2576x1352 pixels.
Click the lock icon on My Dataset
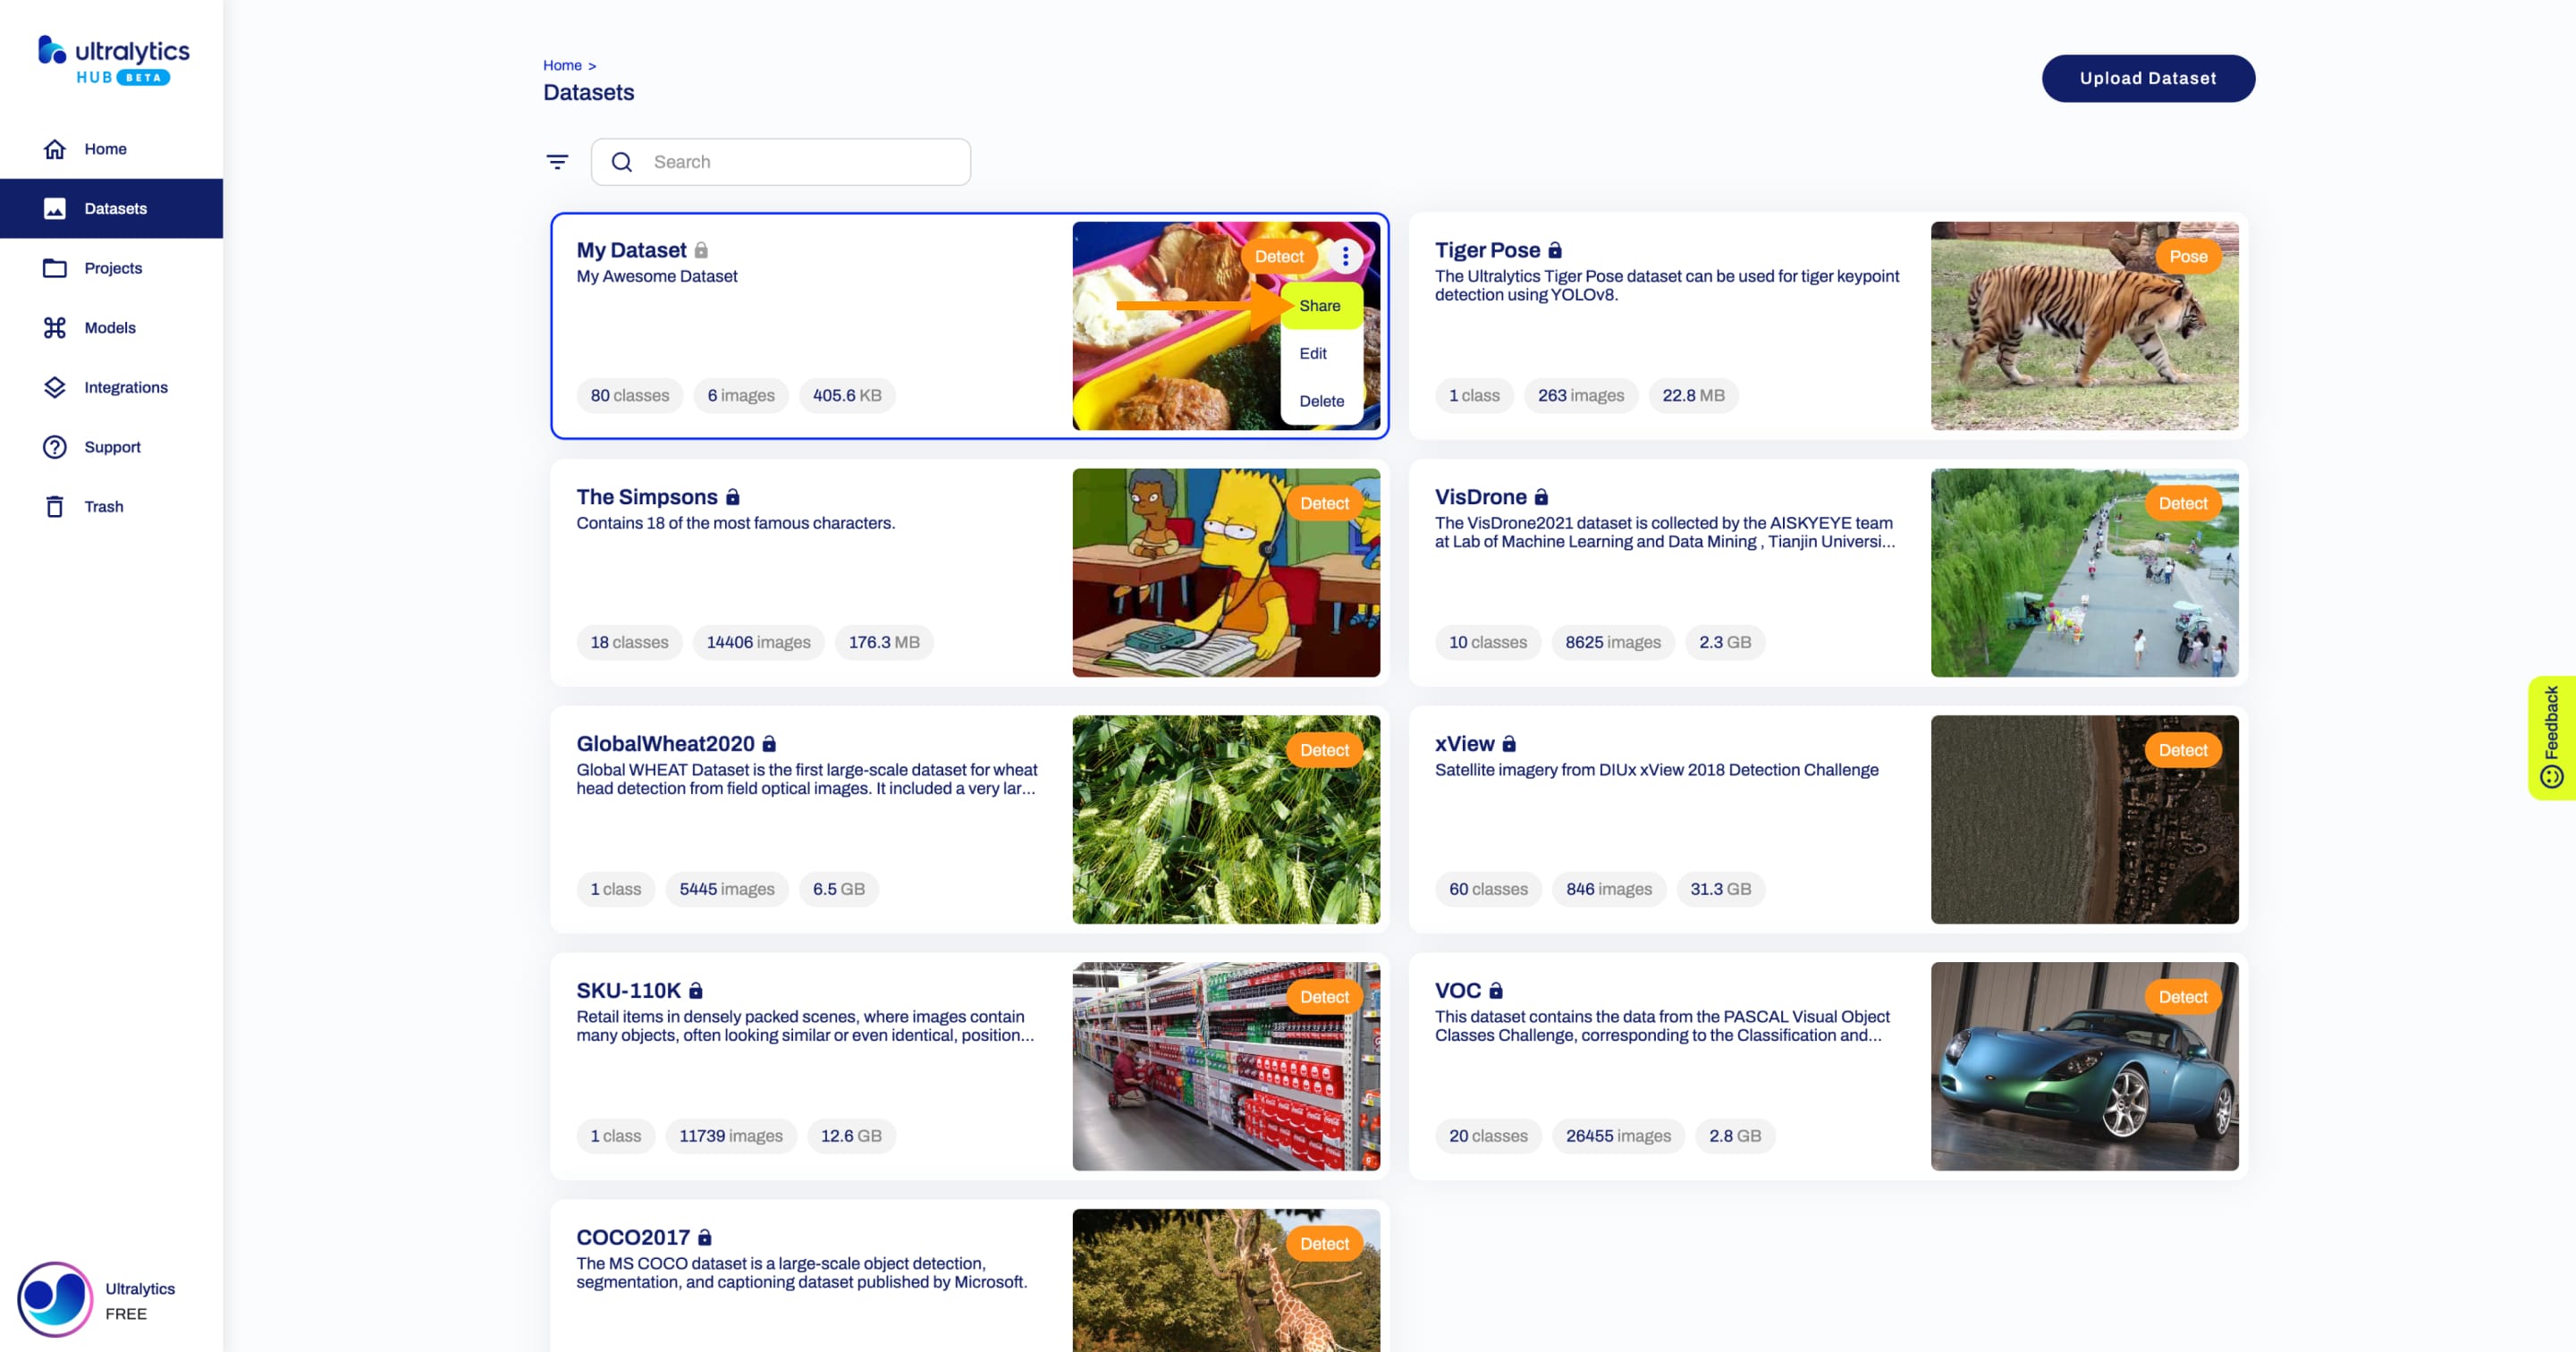point(700,250)
